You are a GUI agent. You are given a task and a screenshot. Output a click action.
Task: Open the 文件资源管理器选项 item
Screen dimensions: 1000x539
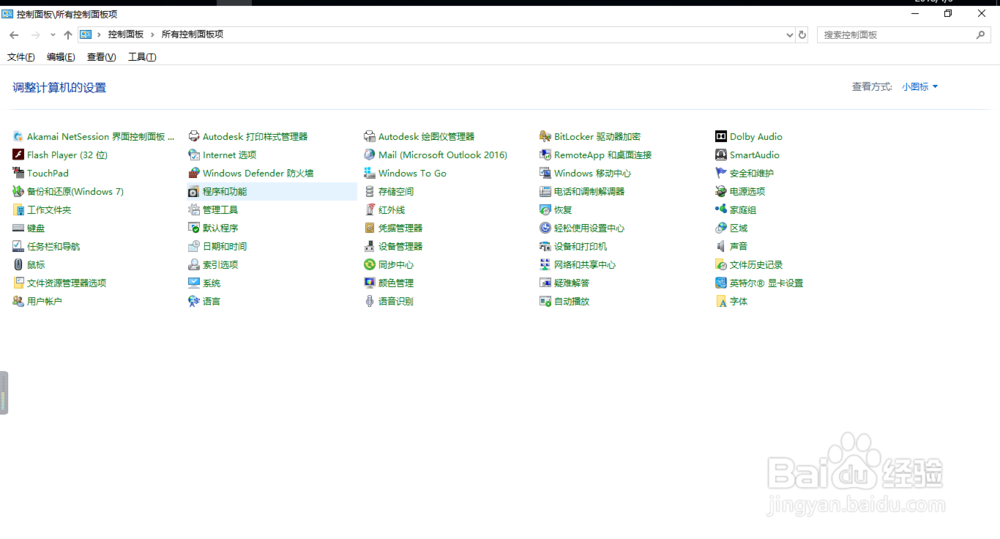pos(66,283)
